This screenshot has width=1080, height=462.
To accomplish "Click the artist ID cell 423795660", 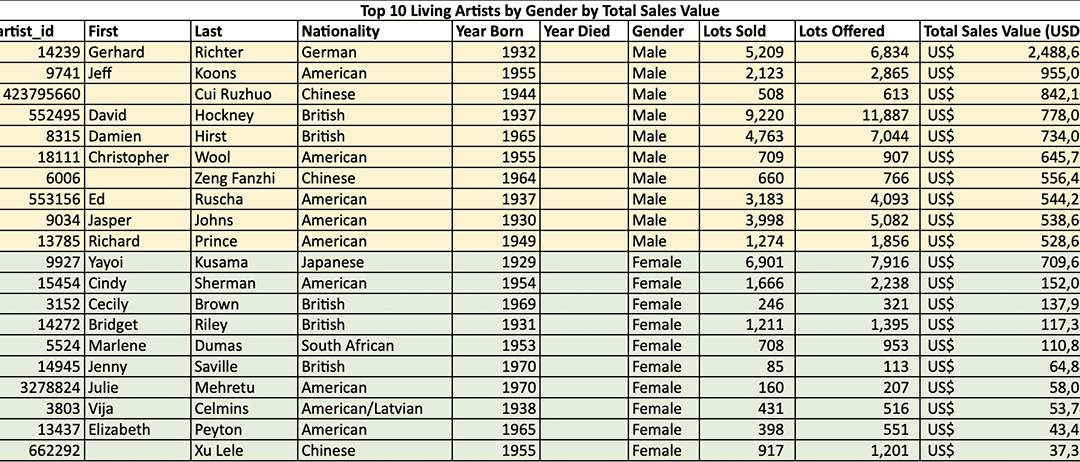I will click(x=41, y=94).
